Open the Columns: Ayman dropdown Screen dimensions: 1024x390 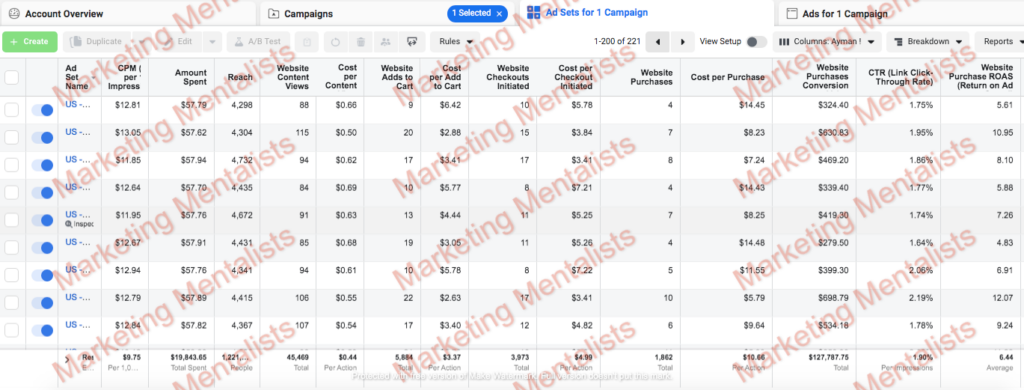point(827,42)
